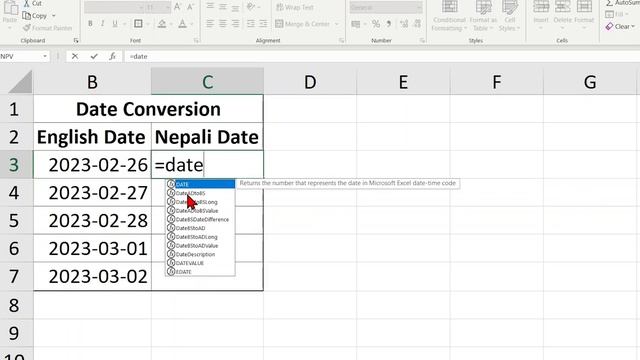The width and height of the screenshot is (640, 360).
Task: Open the Paste options arrow
Action: pos(10,28)
